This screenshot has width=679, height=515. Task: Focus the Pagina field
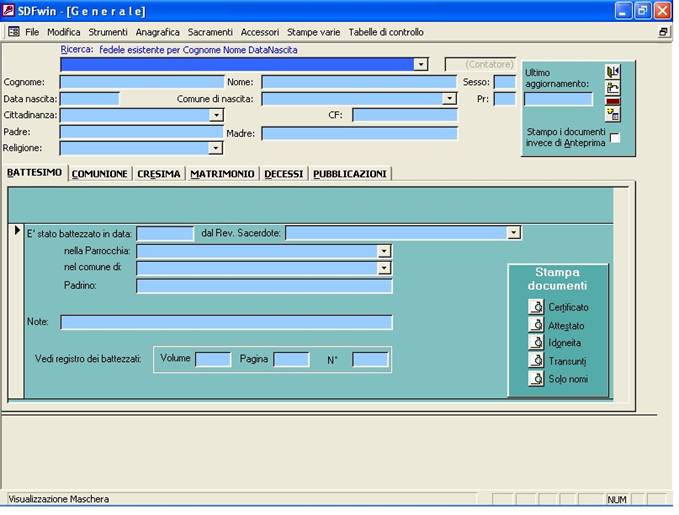pos(291,359)
